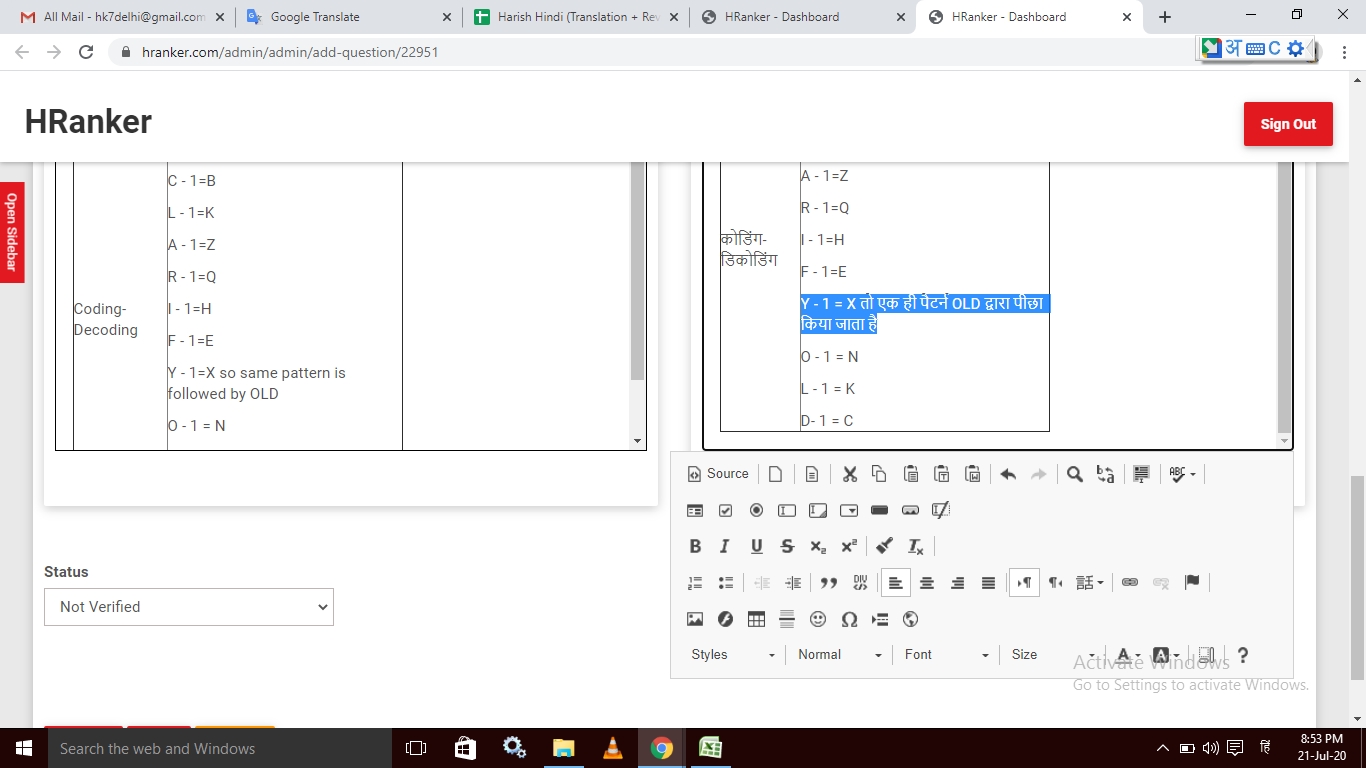This screenshot has width=1366, height=768.
Task: Toggle Underline formatting
Action: (756, 546)
